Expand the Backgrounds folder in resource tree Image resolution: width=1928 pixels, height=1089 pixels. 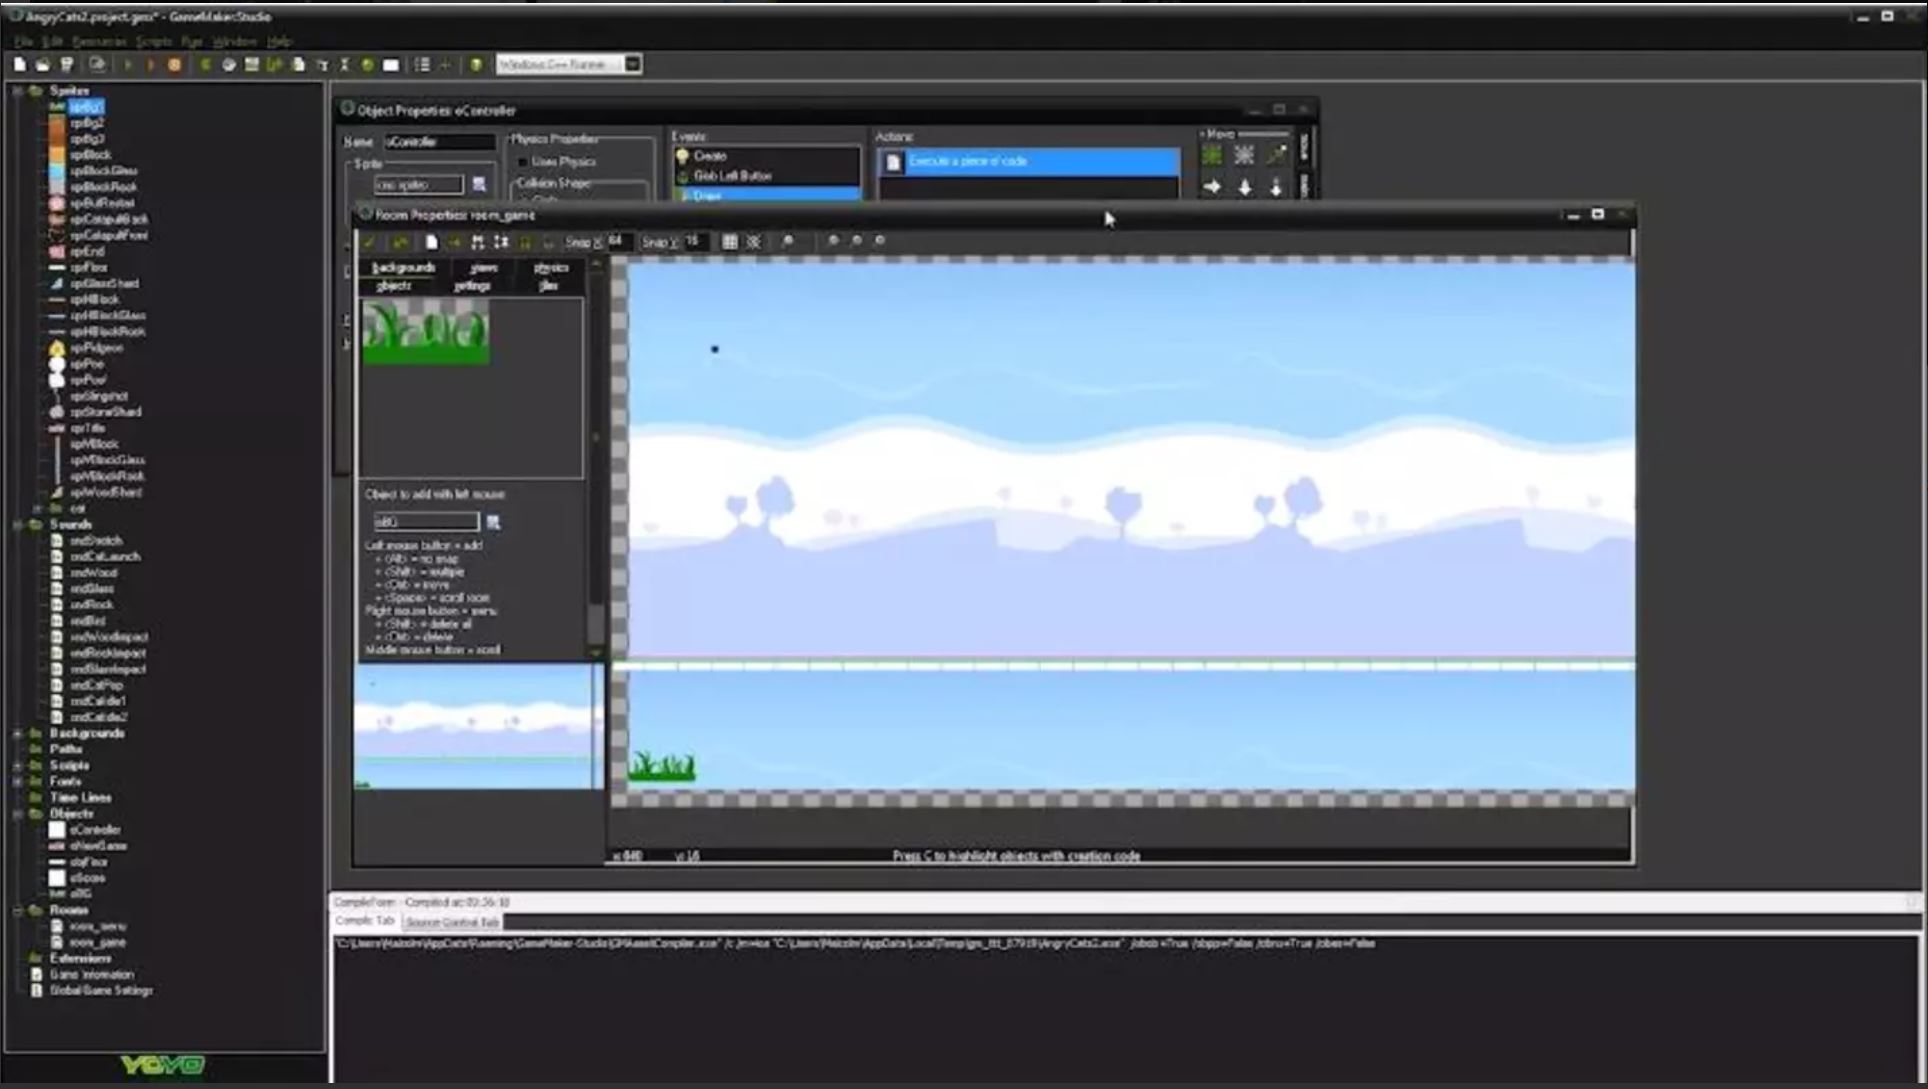click(17, 734)
